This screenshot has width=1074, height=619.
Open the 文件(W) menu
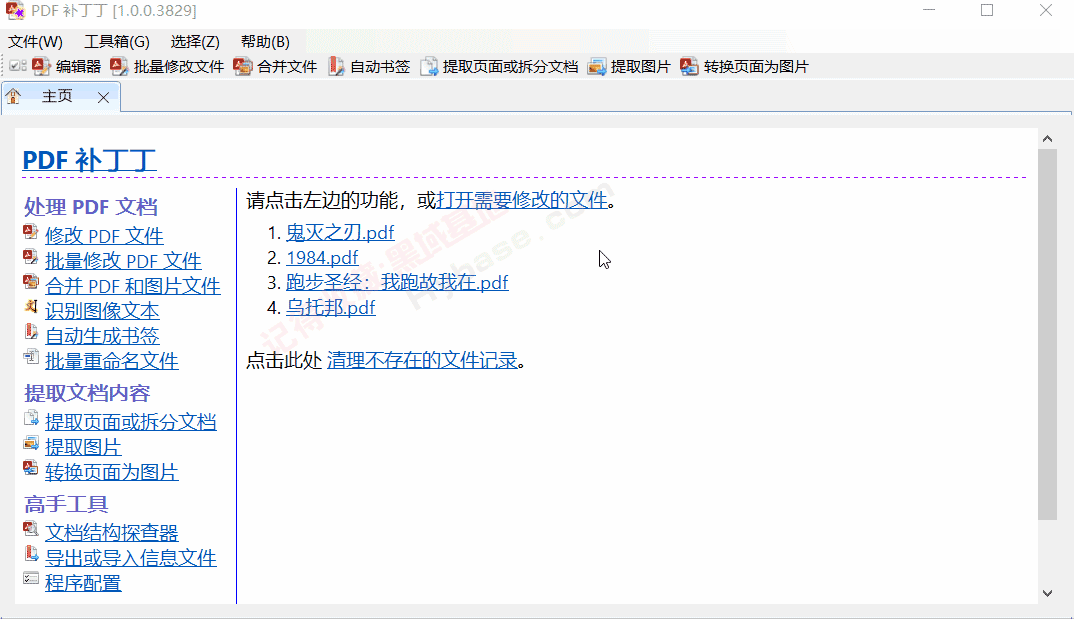[x=36, y=41]
